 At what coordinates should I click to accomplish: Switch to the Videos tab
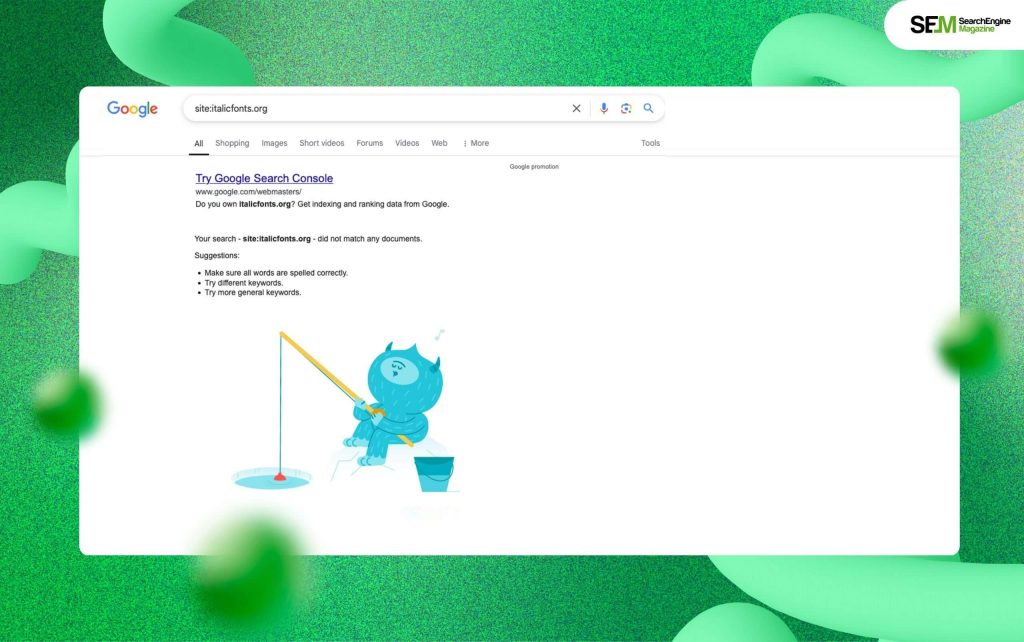pos(407,143)
